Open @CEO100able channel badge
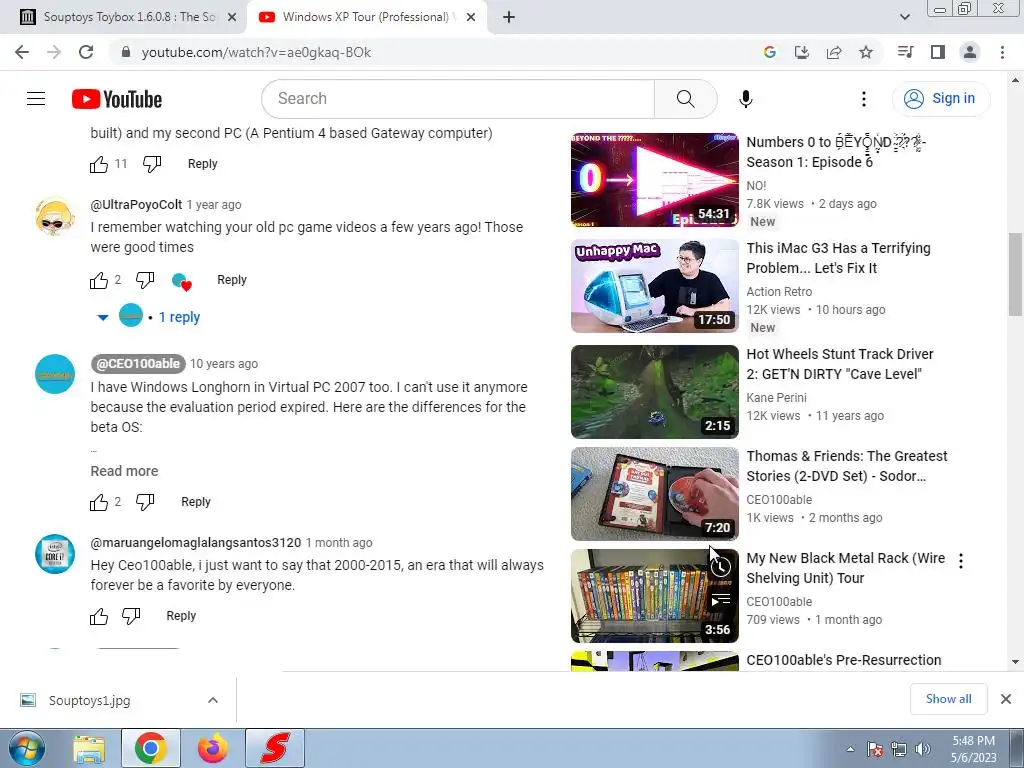 click(x=138, y=364)
